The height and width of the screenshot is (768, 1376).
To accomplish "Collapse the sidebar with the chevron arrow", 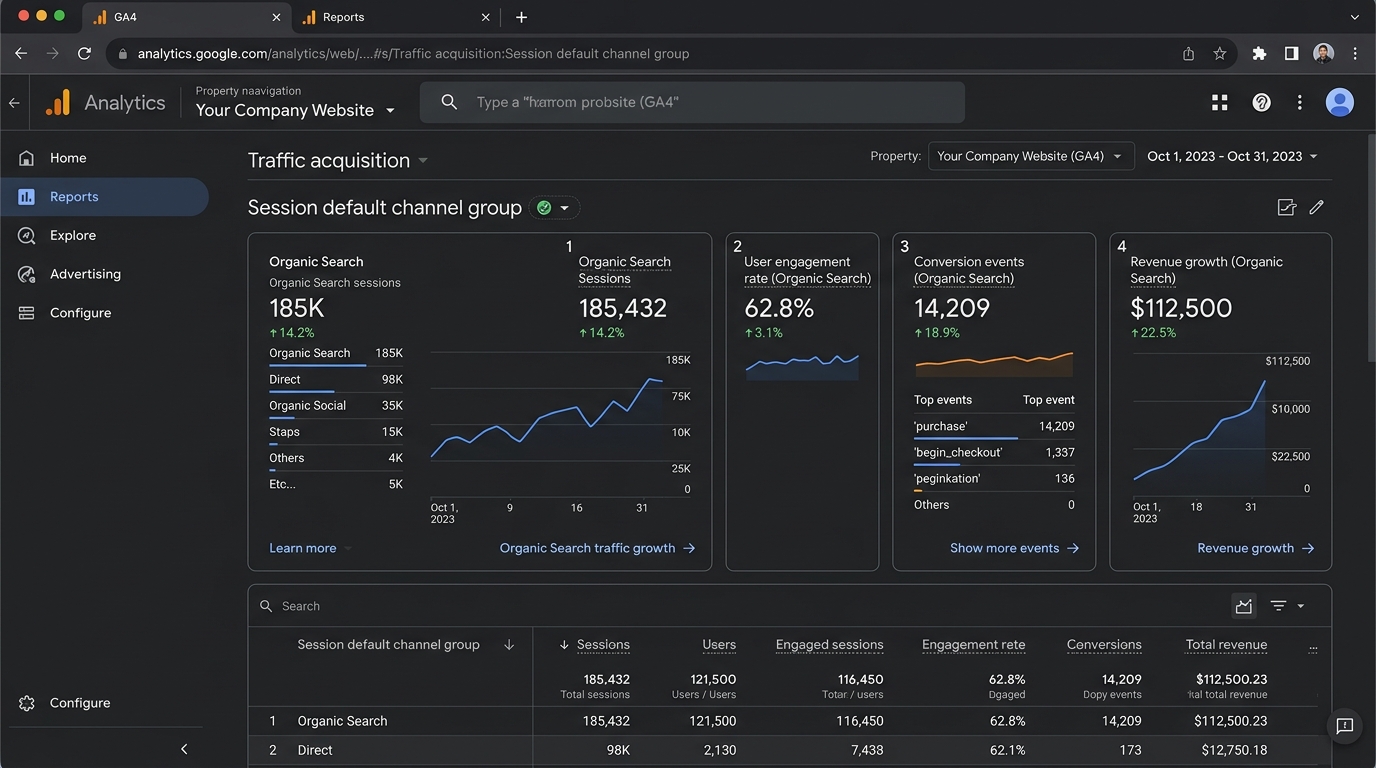I will 184,749.
